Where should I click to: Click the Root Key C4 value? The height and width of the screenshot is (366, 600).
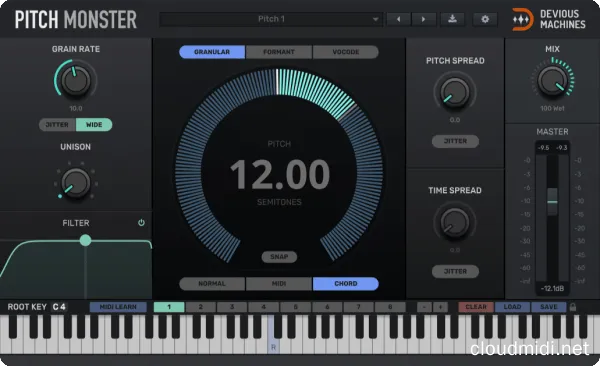(x=59, y=307)
